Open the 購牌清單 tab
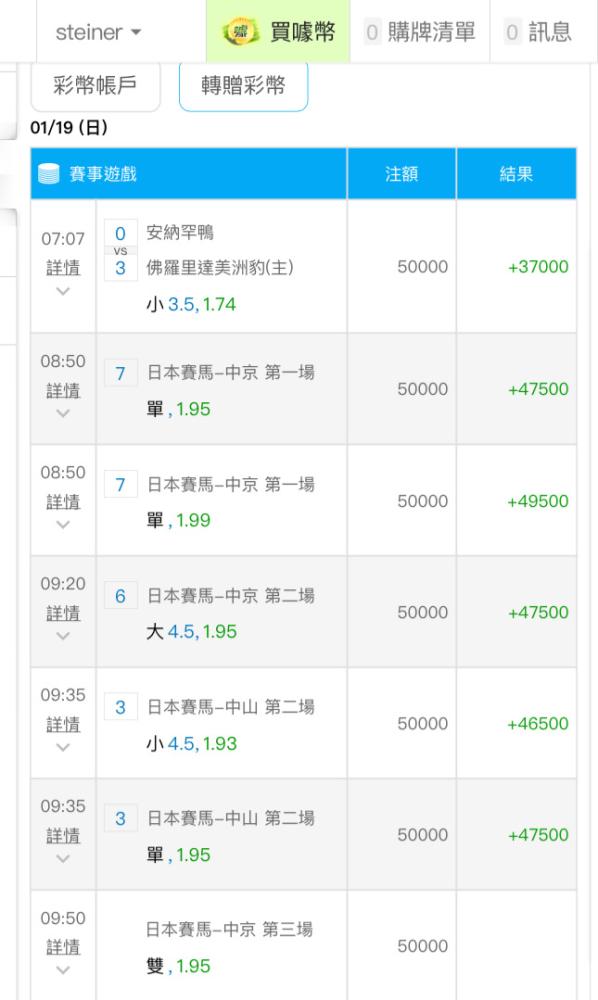Image resolution: width=598 pixels, height=1000 pixels. (x=420, y=31)
